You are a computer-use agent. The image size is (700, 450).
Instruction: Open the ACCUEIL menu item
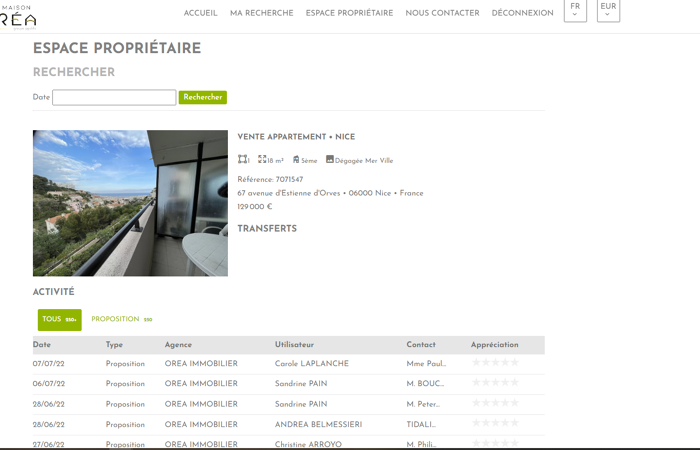200,13
